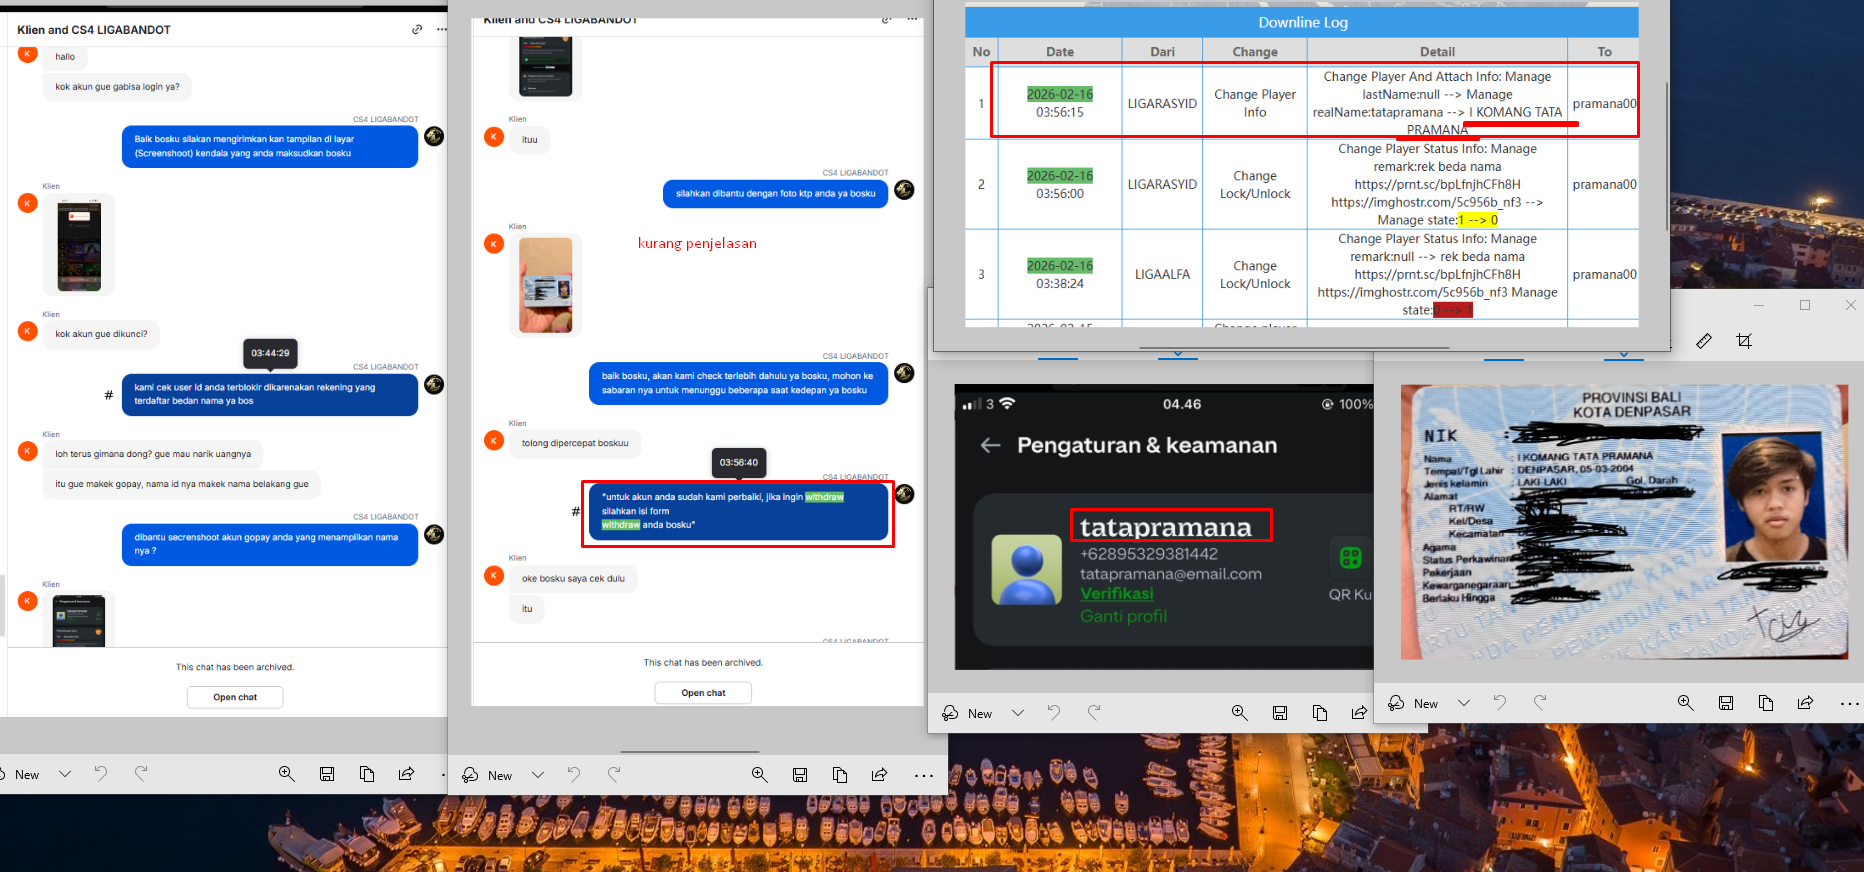This screenshot has height=872, width=1864.
Task: Share the ID card snip
Action: 1806,703
